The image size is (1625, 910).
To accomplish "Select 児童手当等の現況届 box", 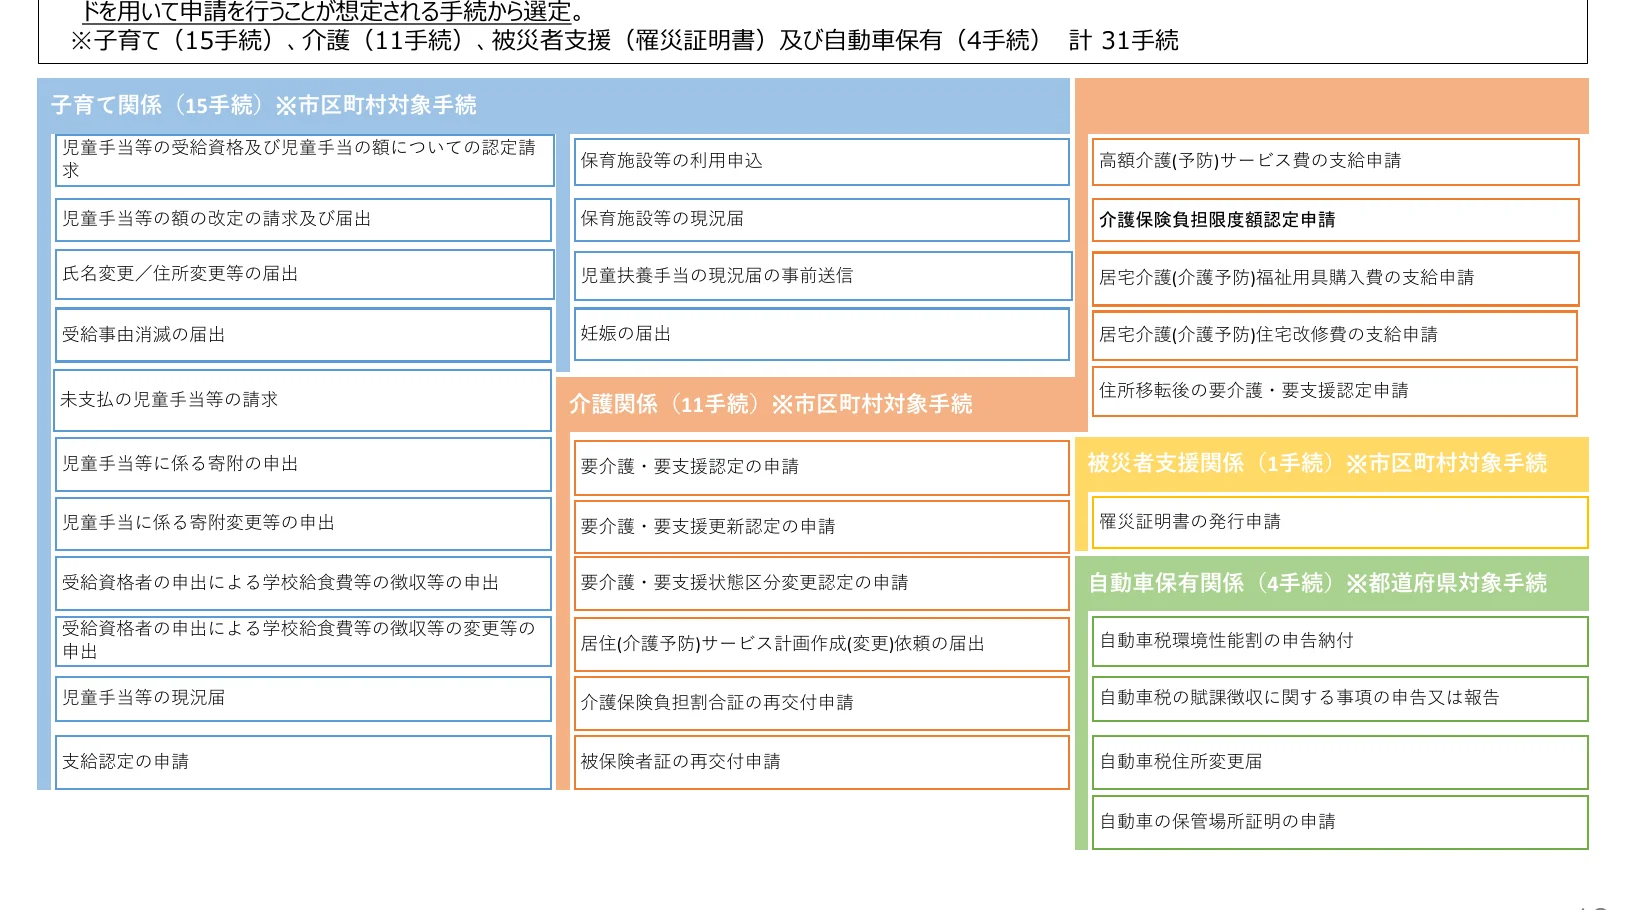I will point(303,698).
